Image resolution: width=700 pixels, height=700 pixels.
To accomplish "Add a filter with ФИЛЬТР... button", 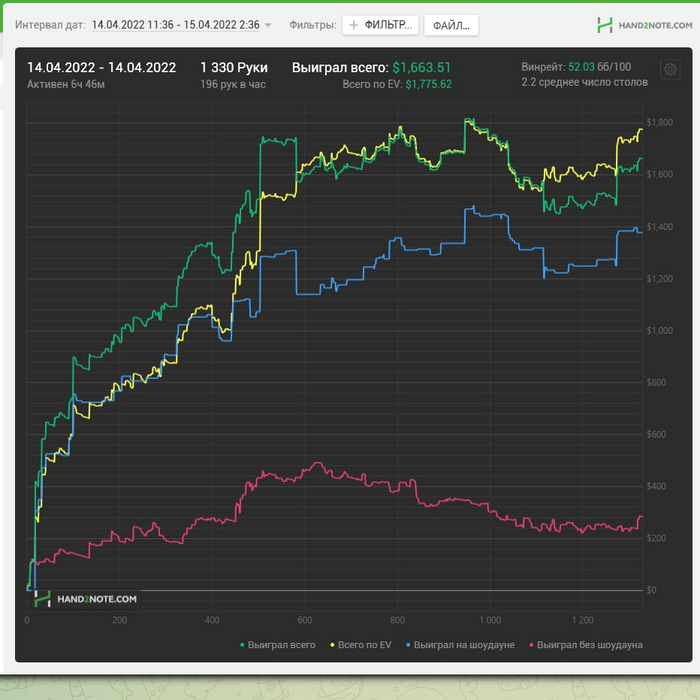I will [x=380, y=25].
